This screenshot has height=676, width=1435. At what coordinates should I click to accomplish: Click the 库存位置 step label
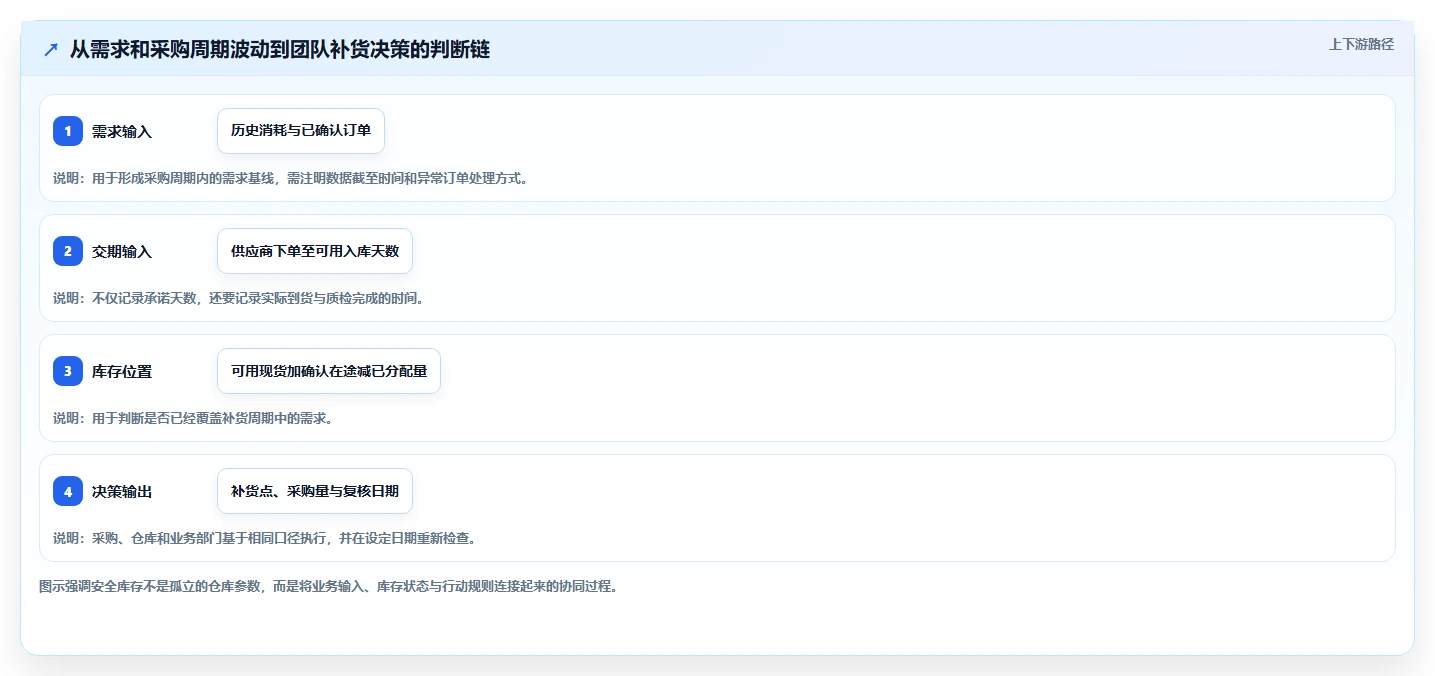pyautogui.click(x=122, y=371)
